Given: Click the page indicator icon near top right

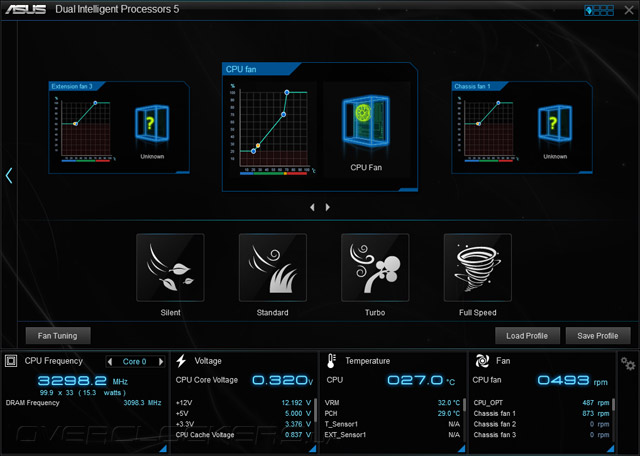Looking at the screenshot, I should coord(599,10).
